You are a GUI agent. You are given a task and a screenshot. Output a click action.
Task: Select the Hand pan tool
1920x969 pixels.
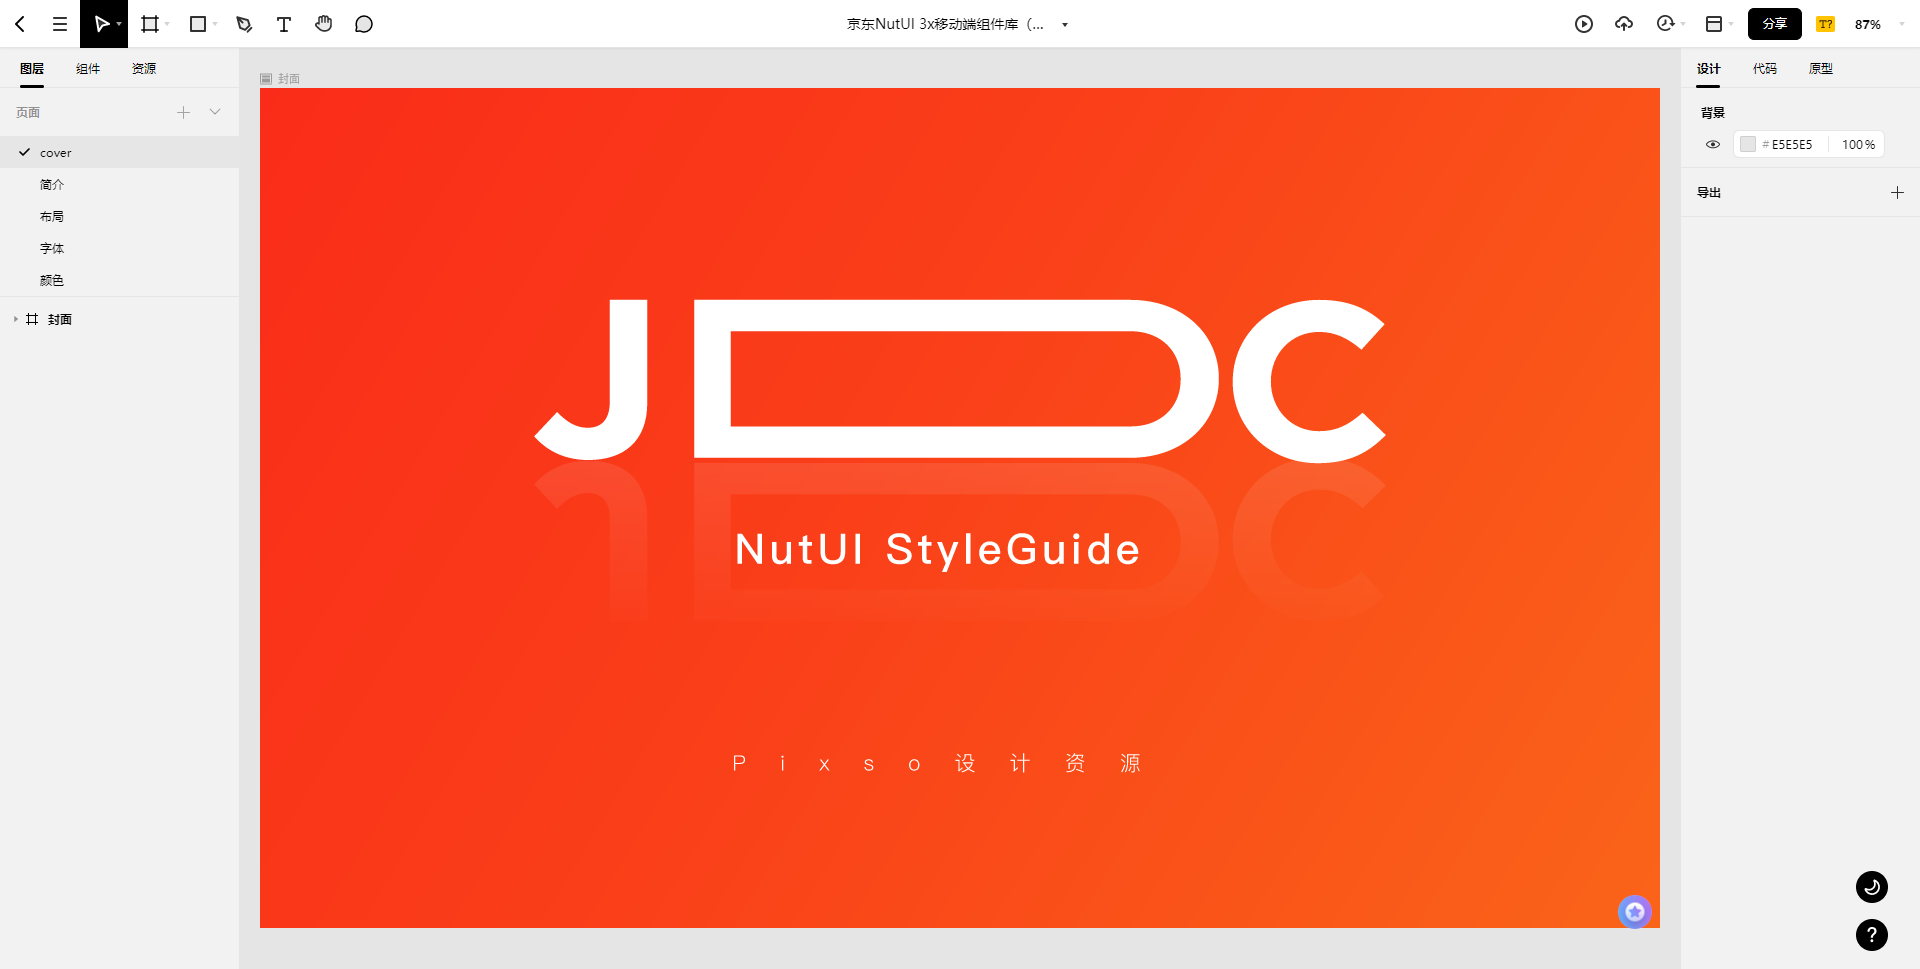[324, 24]
